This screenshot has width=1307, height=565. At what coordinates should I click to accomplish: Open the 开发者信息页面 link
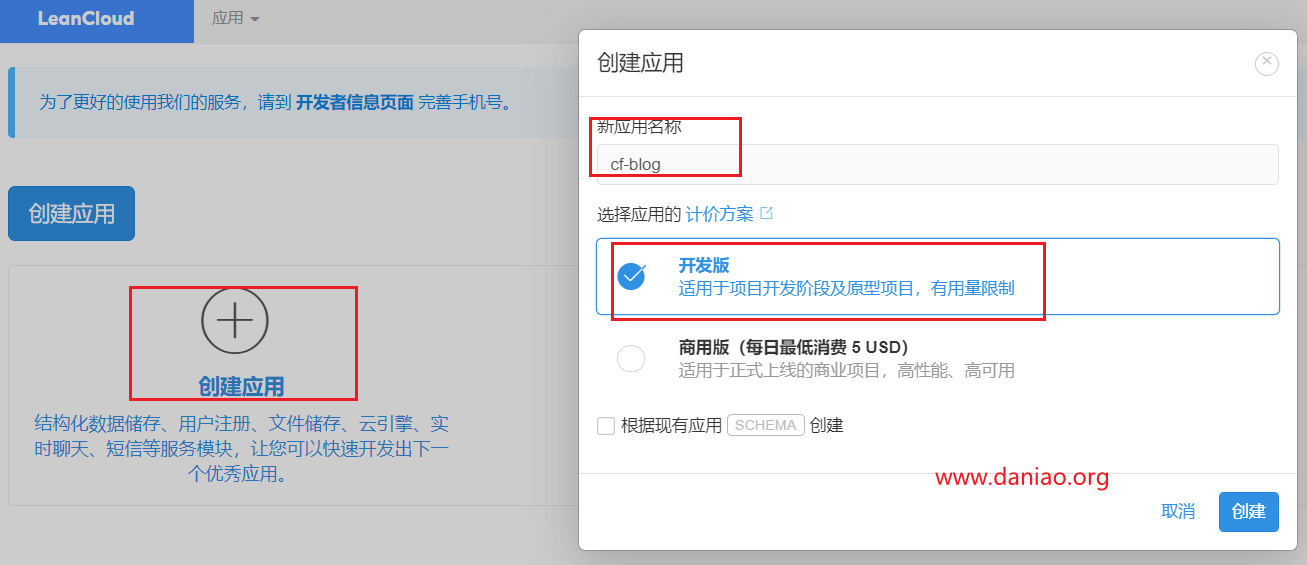[355, 102]
